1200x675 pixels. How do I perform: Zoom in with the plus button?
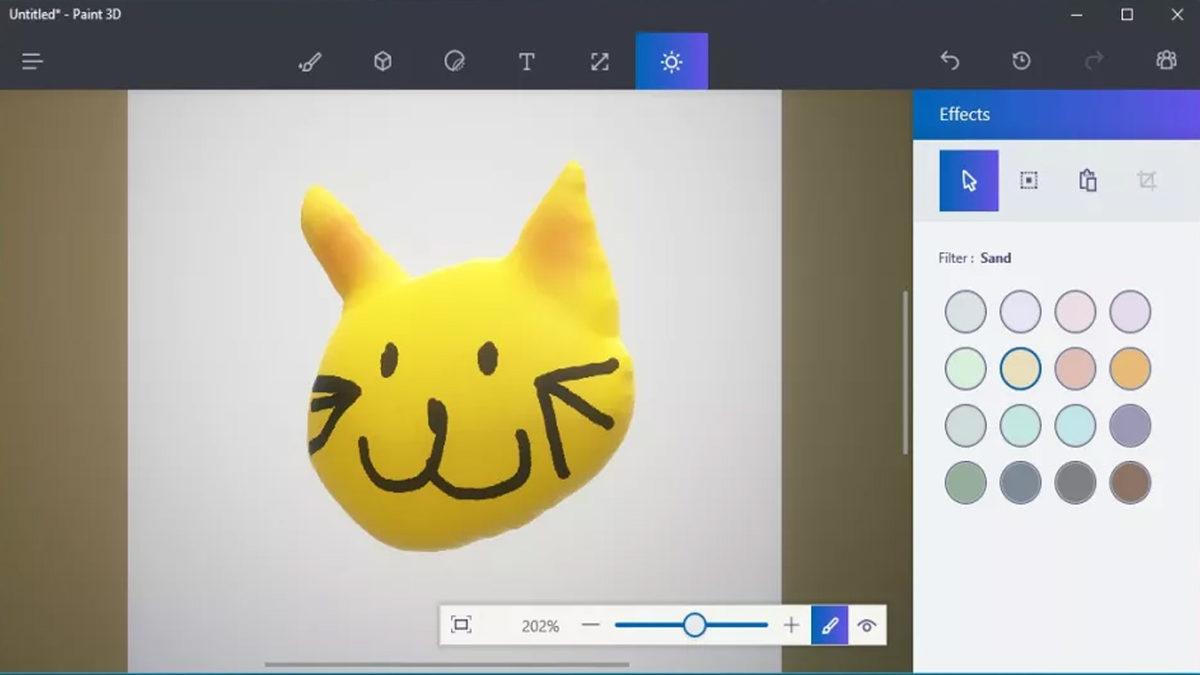tap(791, 626)
